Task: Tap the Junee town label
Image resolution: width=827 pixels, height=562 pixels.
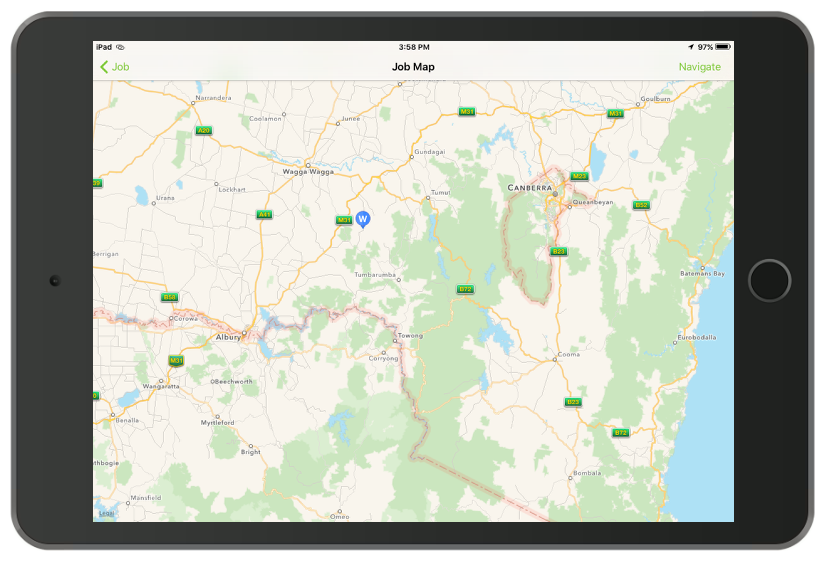Action: pos(351,119)
